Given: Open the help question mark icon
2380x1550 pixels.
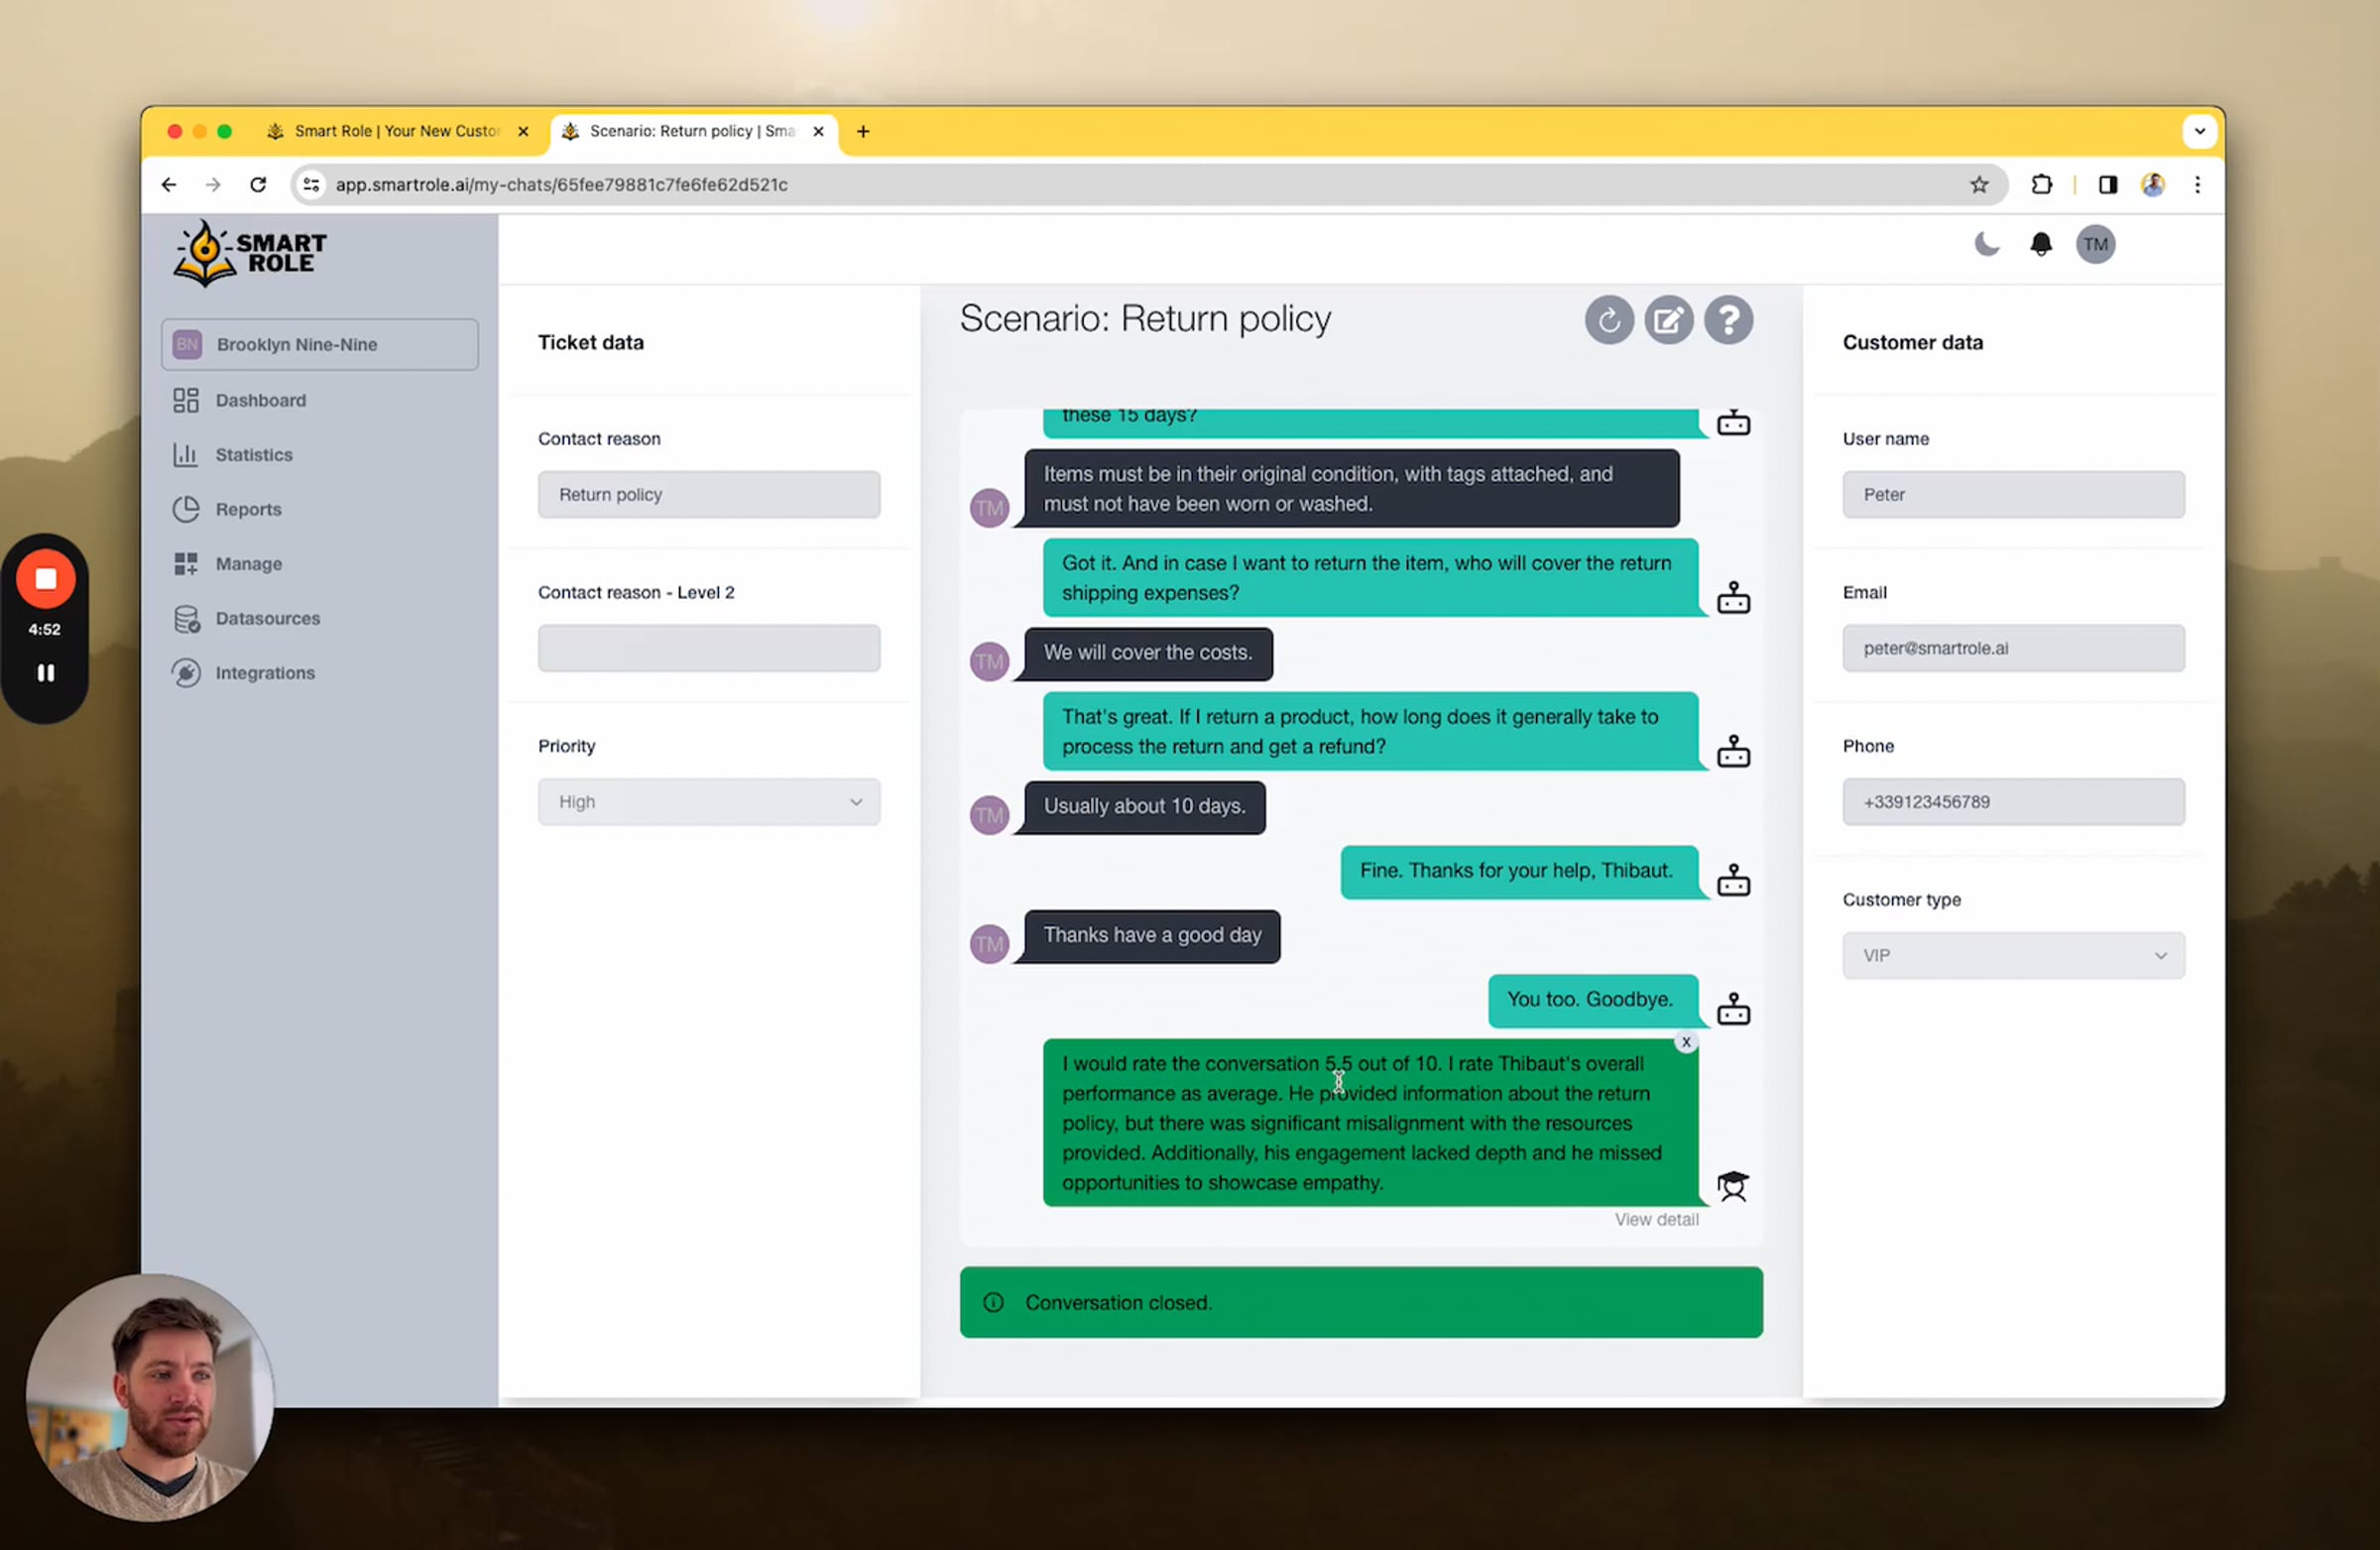Looking at the screenshot, I should (x=1728, y=320).
